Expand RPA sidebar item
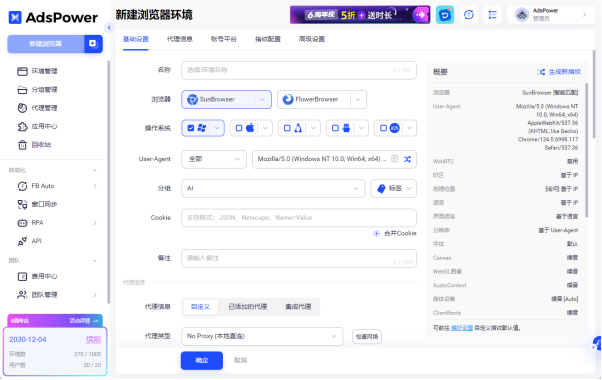Screen dimensions: 602x380 pyautogui.click(x=95, y=223)
